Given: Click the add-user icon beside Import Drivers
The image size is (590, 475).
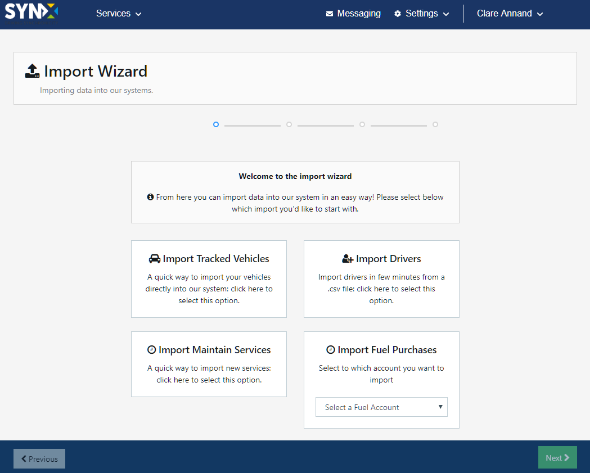Looking at the screenshot, I should pyautogui.click(x=347, y=259).
